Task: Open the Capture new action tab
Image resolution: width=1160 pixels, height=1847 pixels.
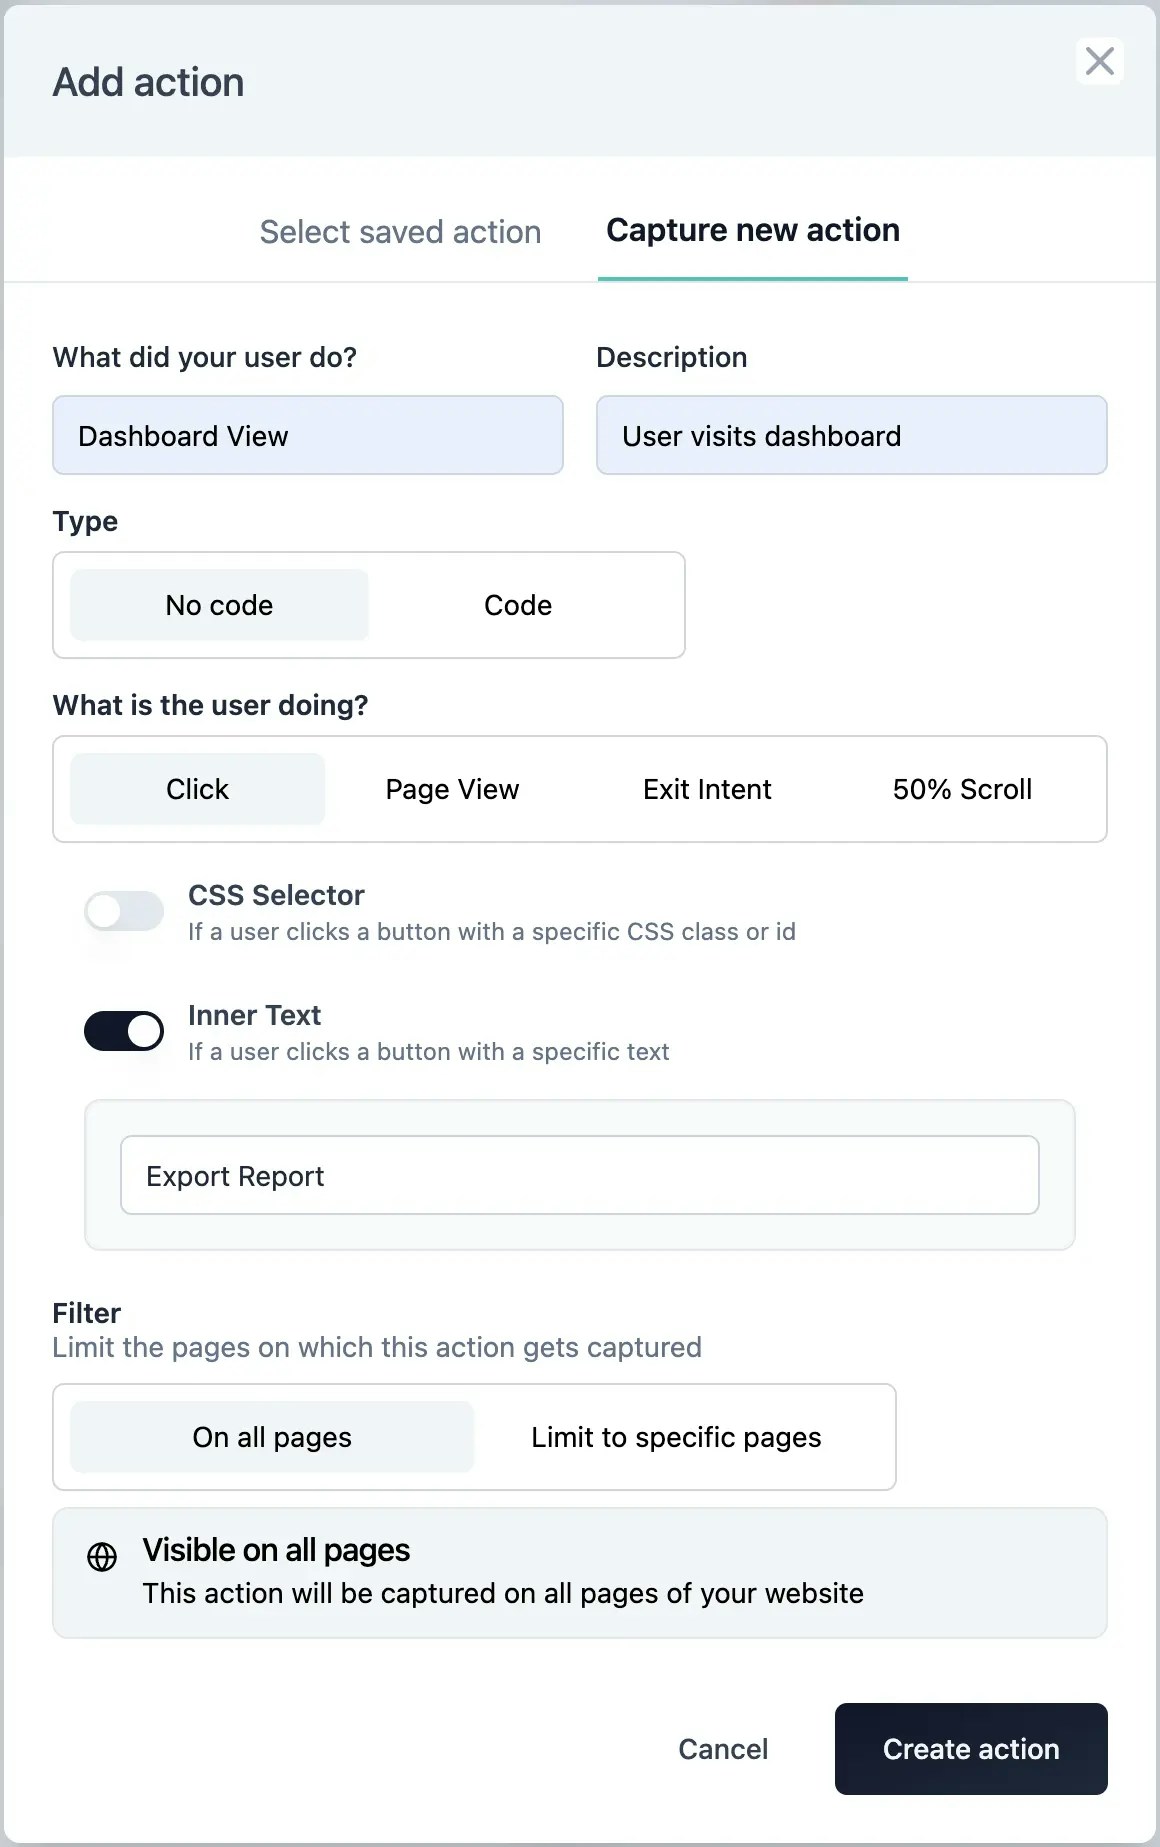Action: (753, 231)
